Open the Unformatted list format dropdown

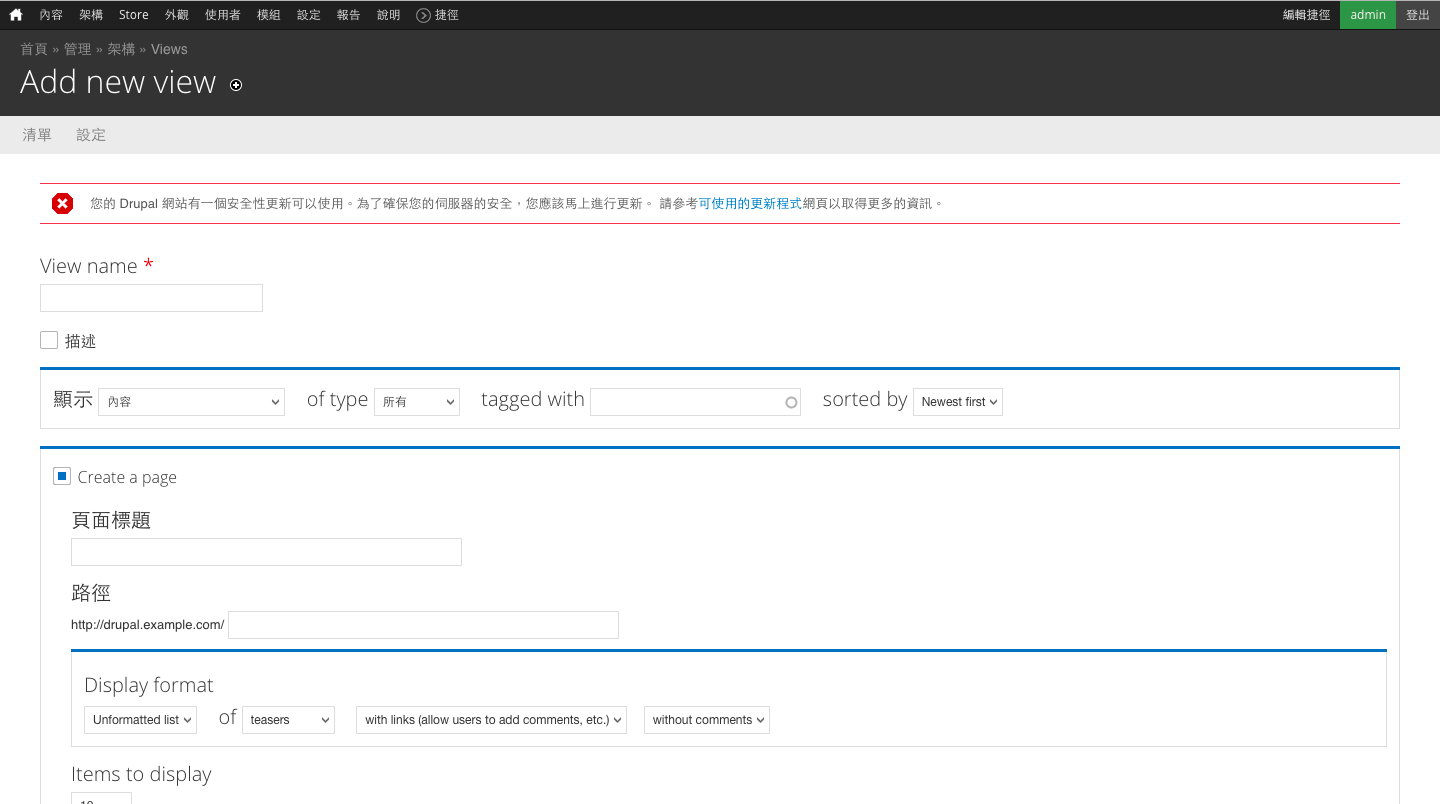point(141,720)
